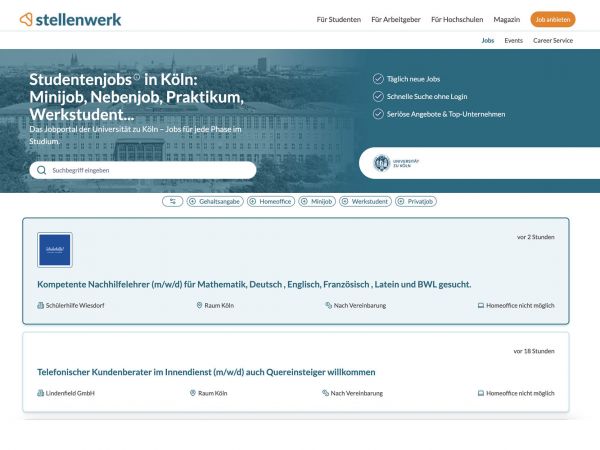600x450 pixels.
Task: Click the Universität zu Köln seal logo
Action: (381, 163)
